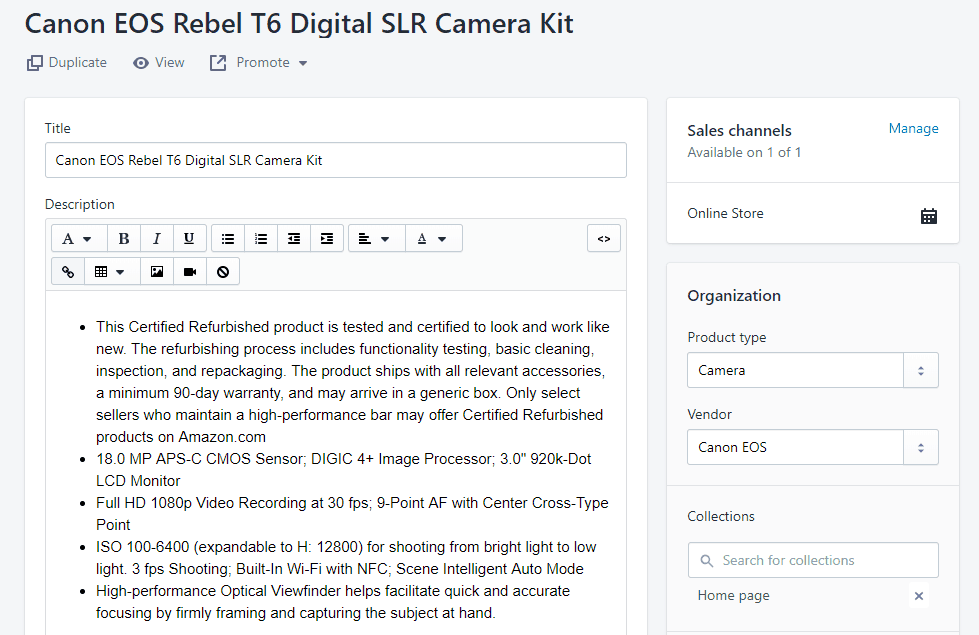Screen dimensions: 979x635
Task: Insert a link in description
Action: coord(67,272)
